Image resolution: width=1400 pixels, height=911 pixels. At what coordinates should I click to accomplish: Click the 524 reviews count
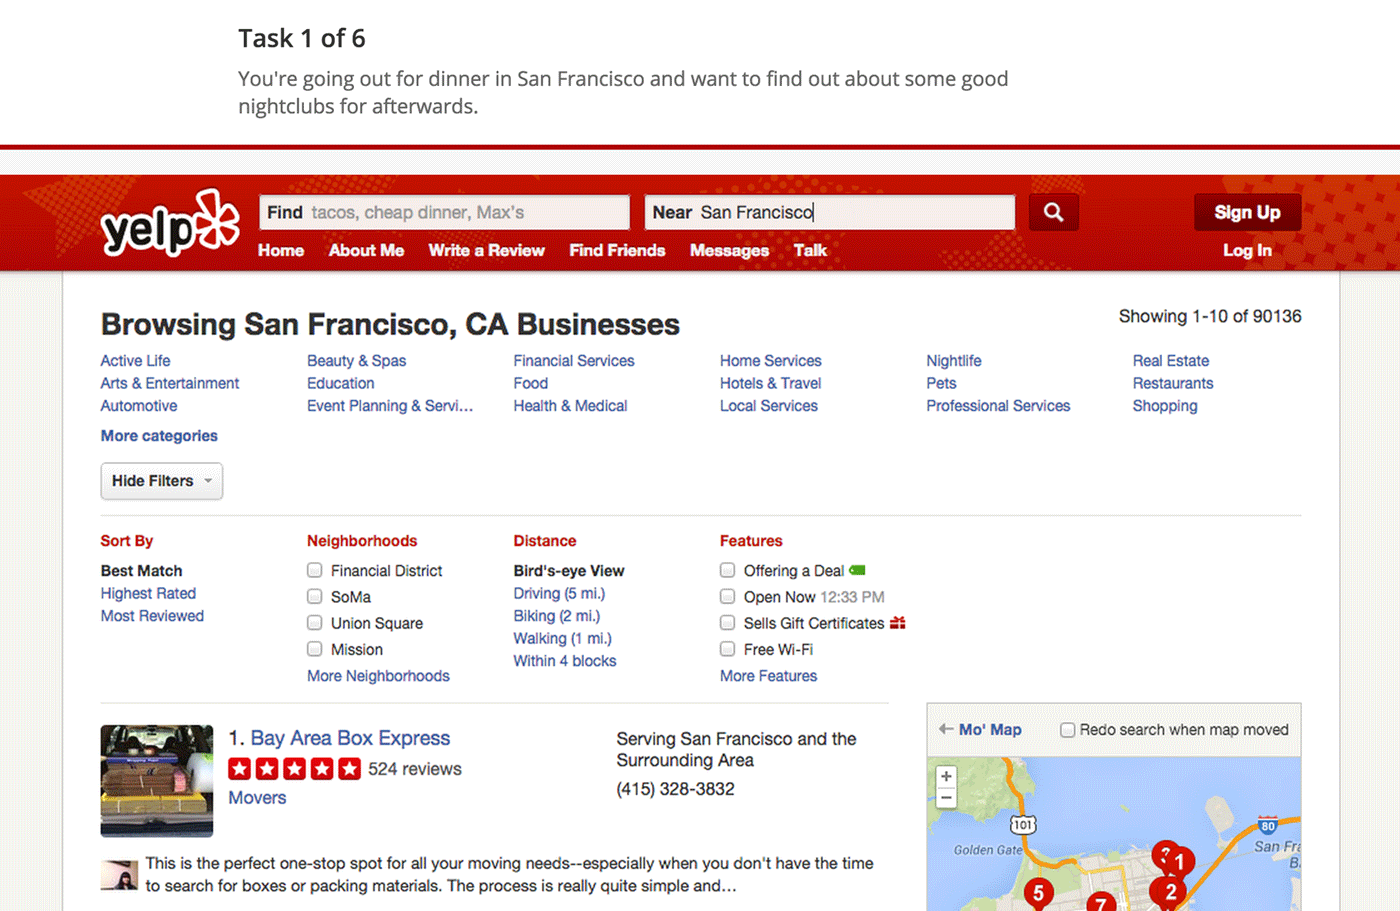414,769
